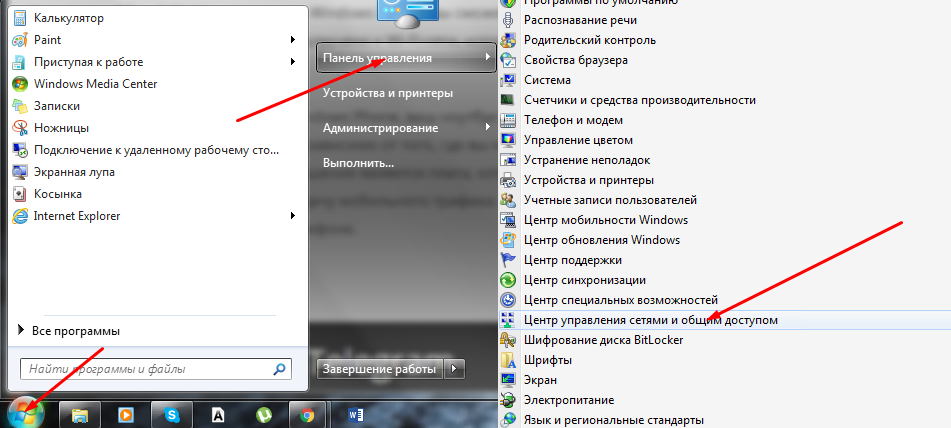Open the shutdown options arrow
Viewport: 951px width, 428px height.
(455, 369)
